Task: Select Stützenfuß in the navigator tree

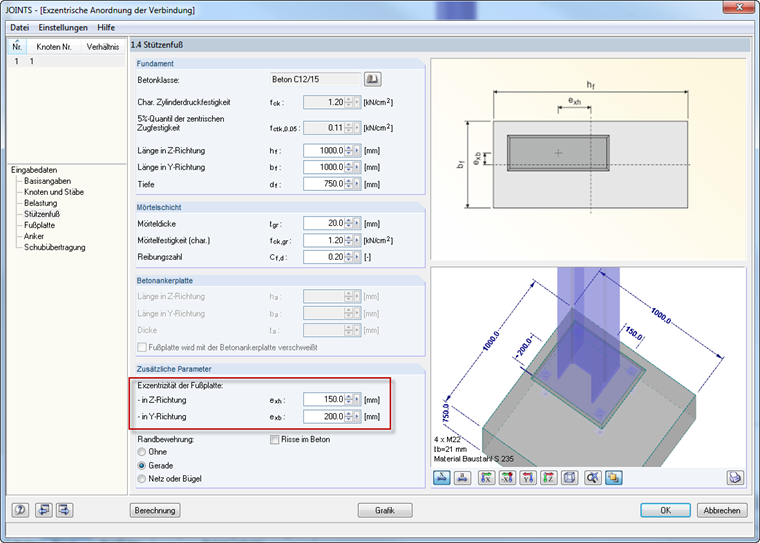Action: point(42,214)
